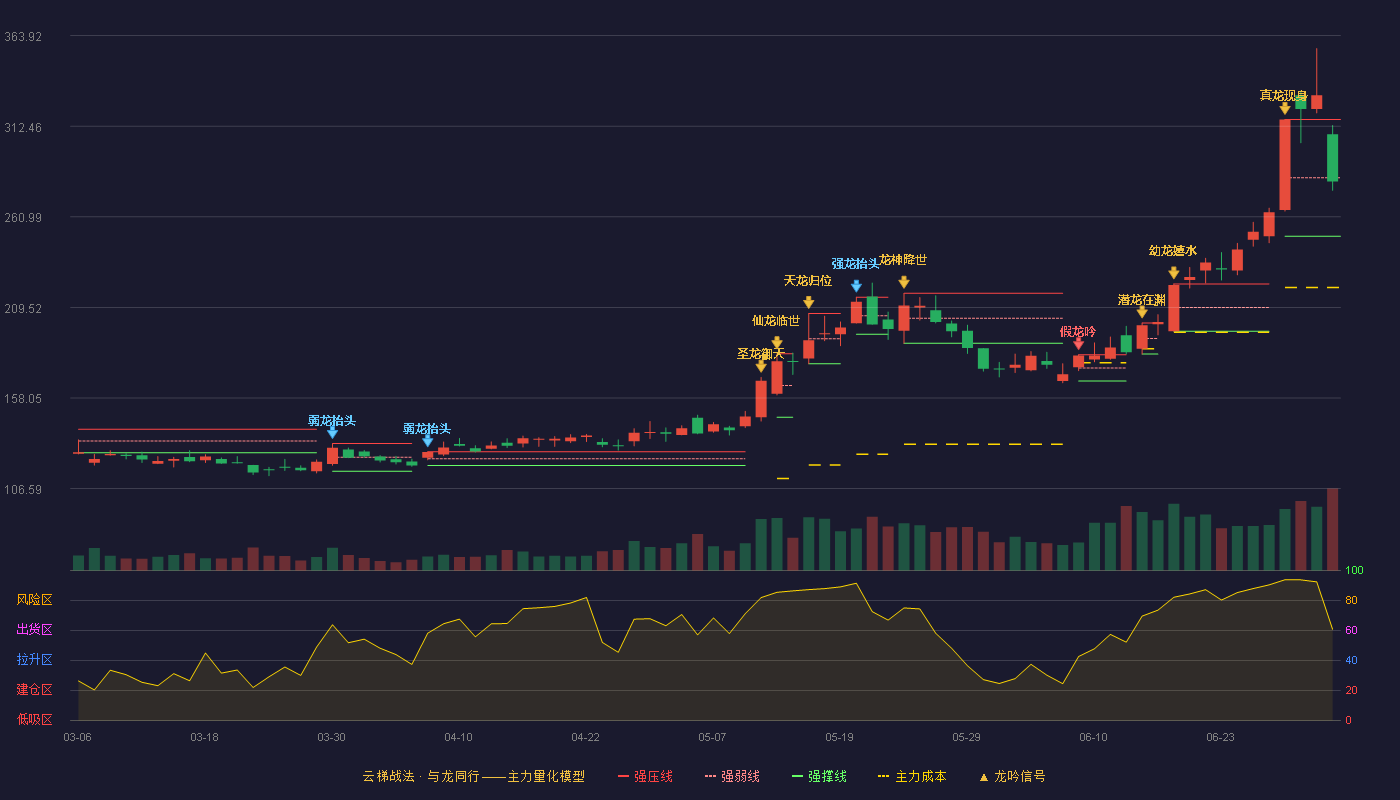Click the magenta 60 indicator scale value
The height and width of the screenshot is (800, 1400).
pyautogui.click(x=1351, y=630)
